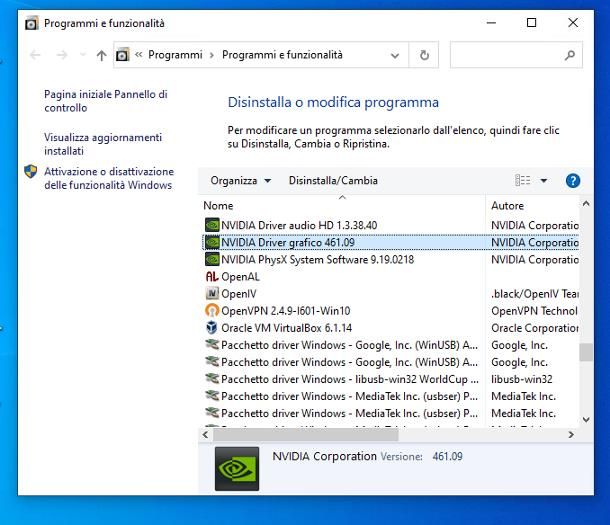This screenshot has height=525, width=610.
Task: Click the NVIDIA Driver audio HD row icon
Action: (x=212, y=225)
